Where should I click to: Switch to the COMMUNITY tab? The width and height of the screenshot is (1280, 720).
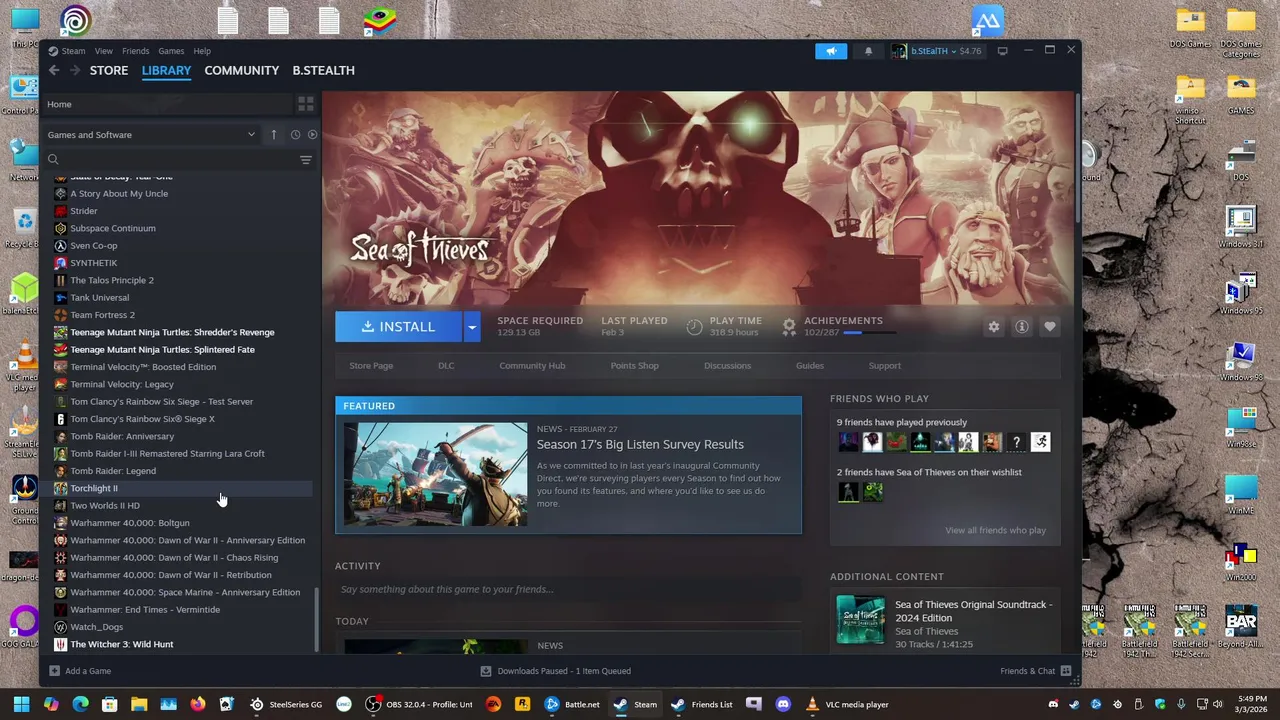coord(241,70)
